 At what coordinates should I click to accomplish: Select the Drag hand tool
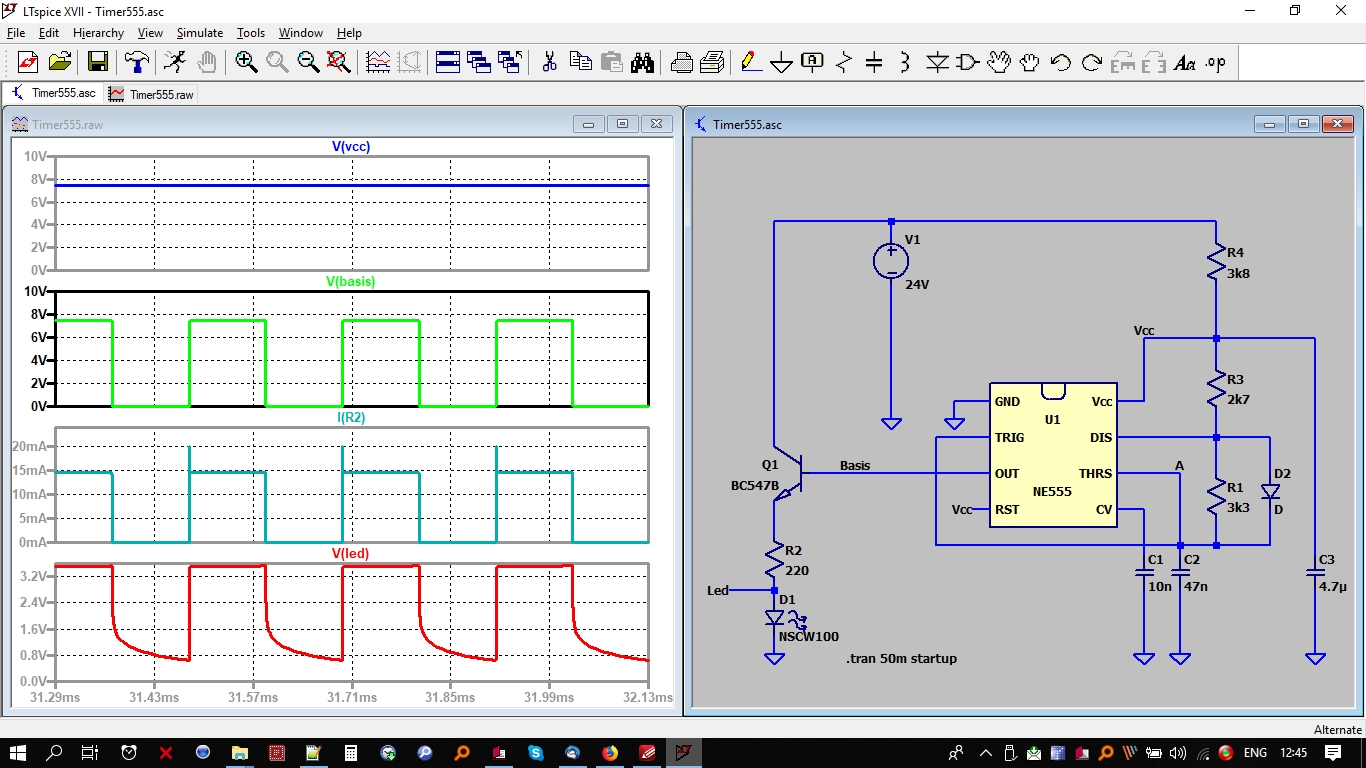pos(1030,62)
